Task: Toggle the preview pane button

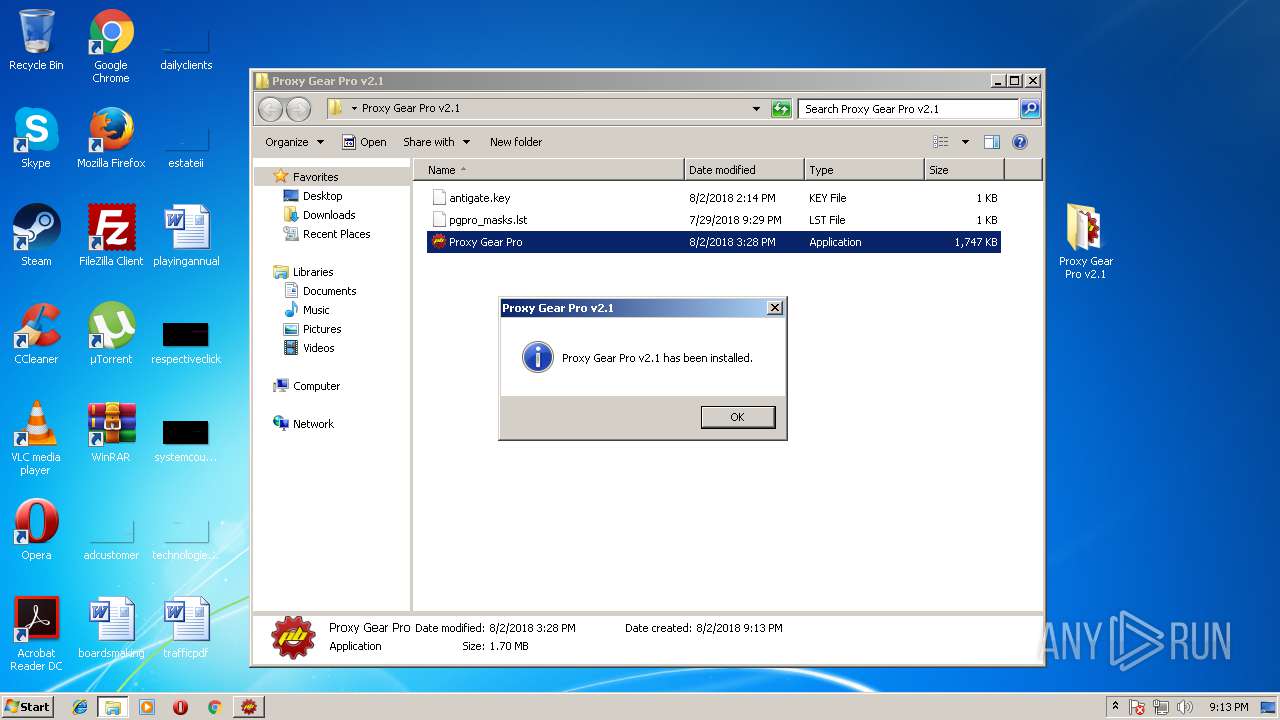Action: point(991,142)
